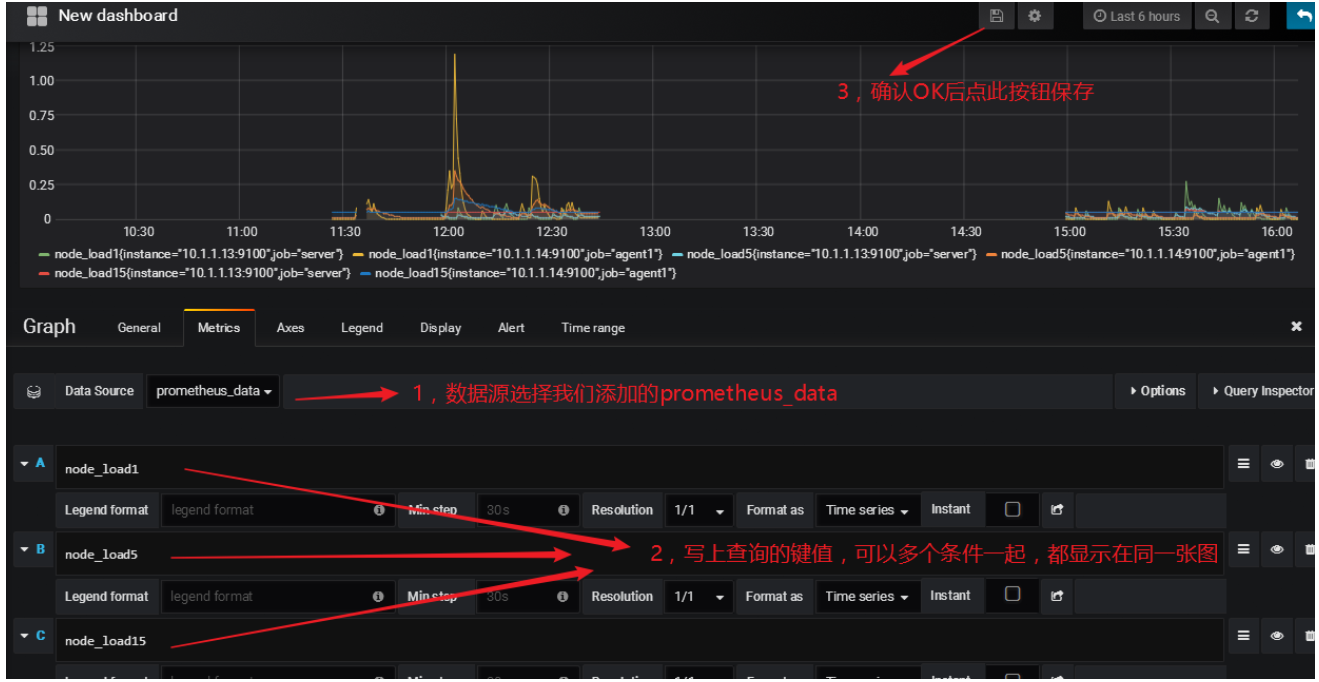Switch to the Alert tab

pyautogui.click(x=511, y=328)
